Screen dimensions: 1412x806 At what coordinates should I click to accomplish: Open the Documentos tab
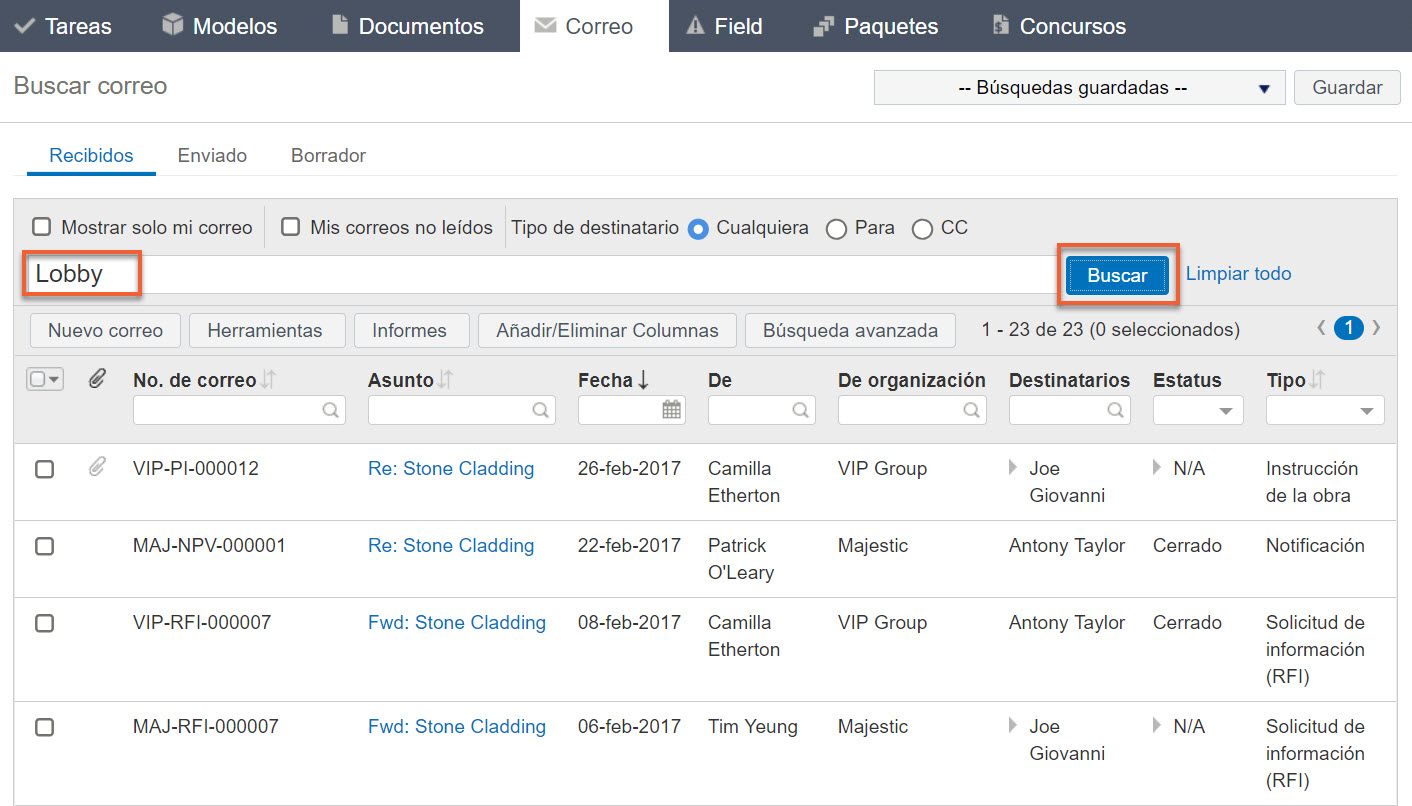(x=406, y=26)
